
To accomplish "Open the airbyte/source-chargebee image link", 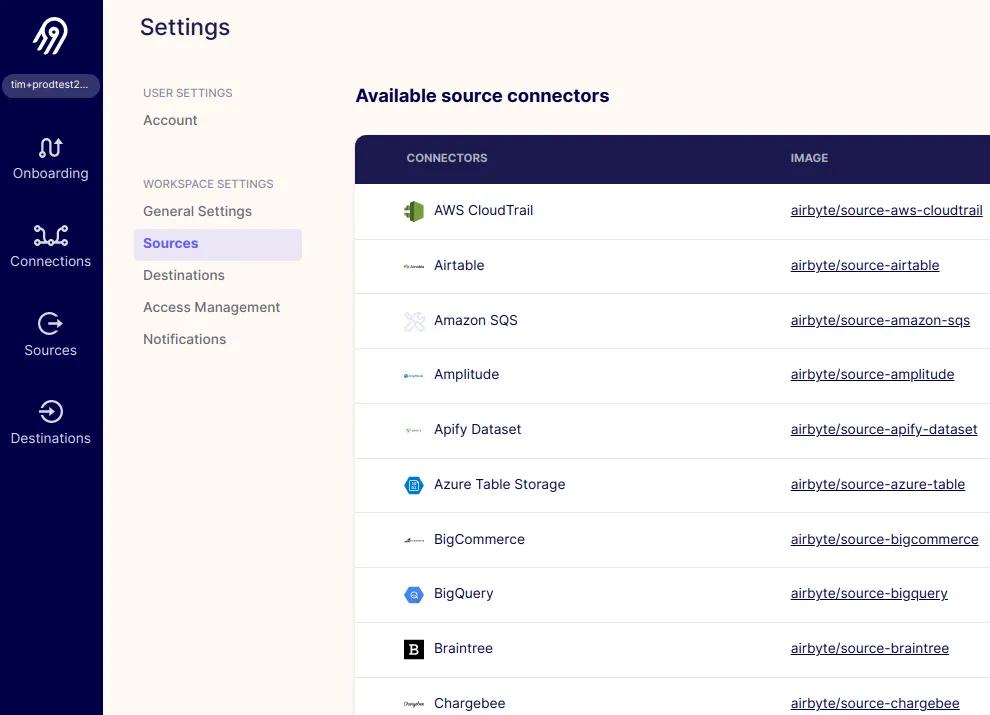I will (x=874, y=704).
